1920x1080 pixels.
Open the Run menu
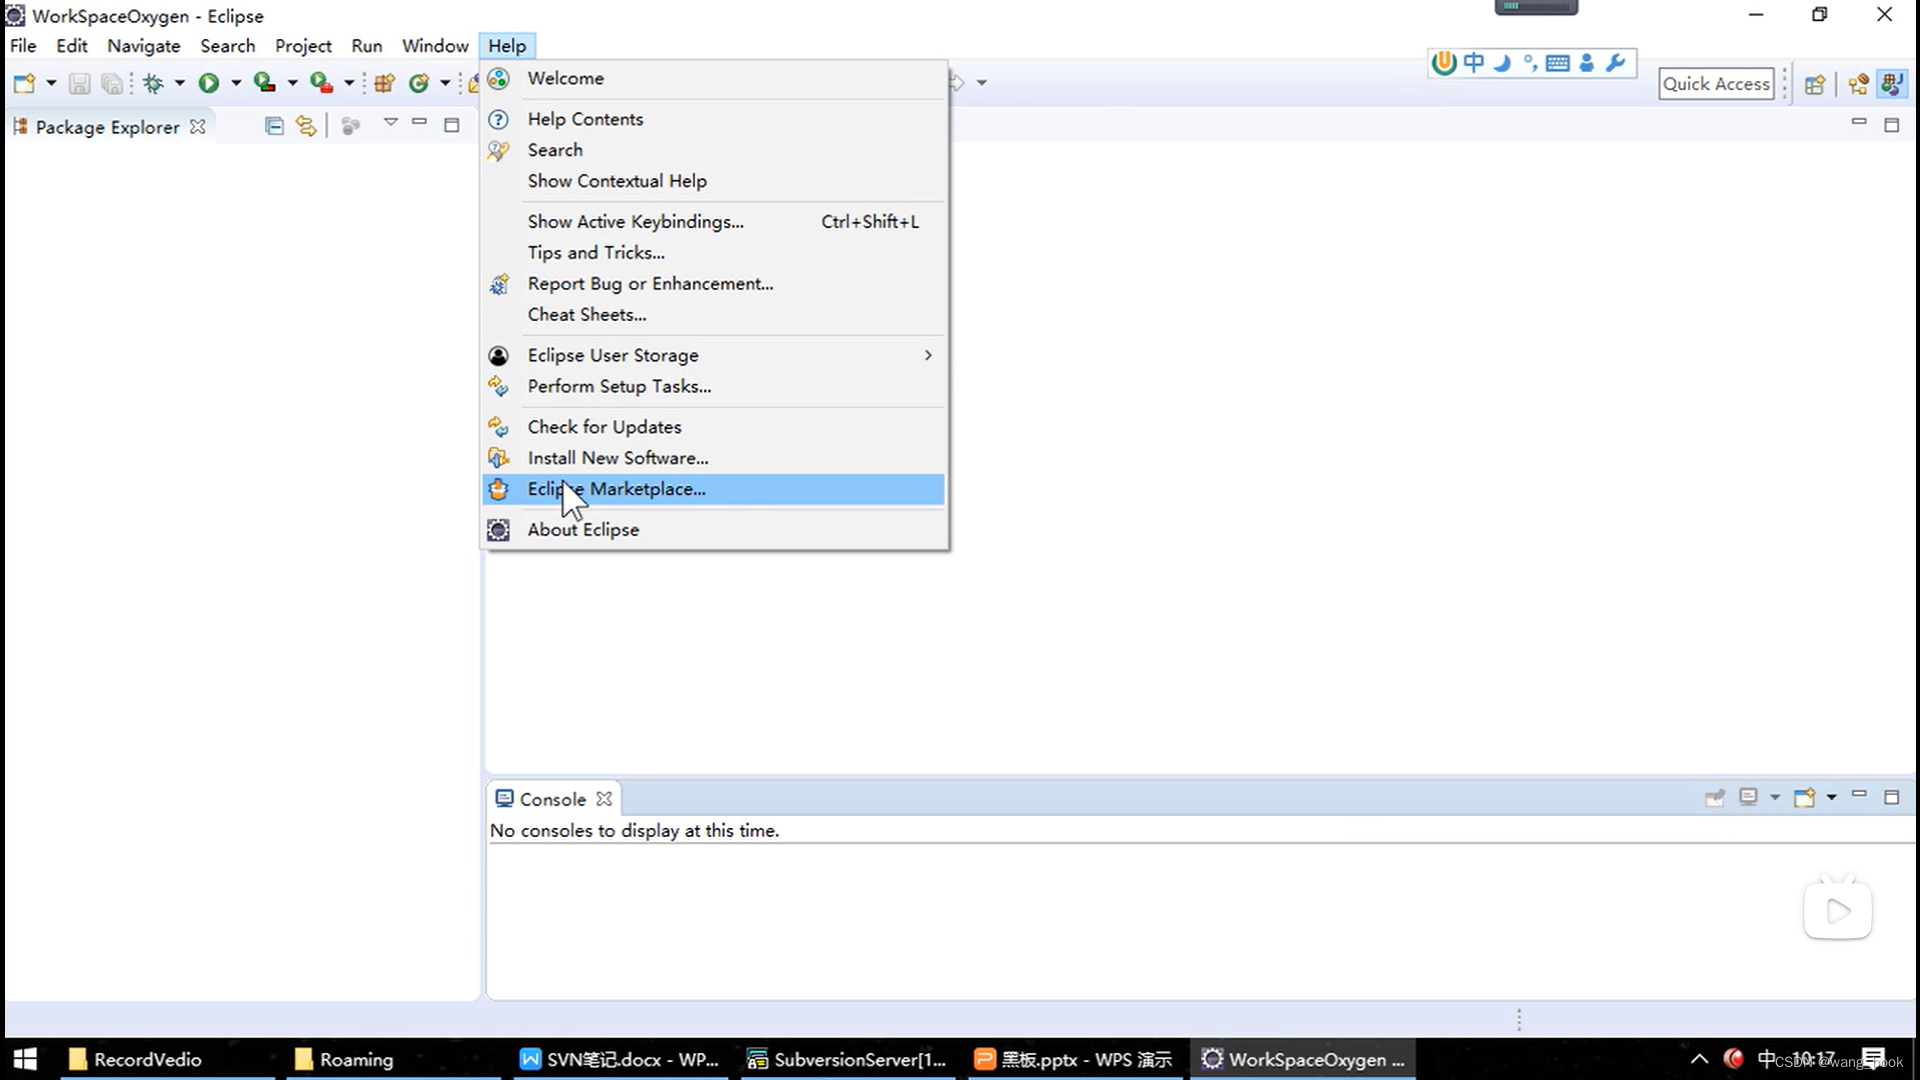tap(367, 46)
